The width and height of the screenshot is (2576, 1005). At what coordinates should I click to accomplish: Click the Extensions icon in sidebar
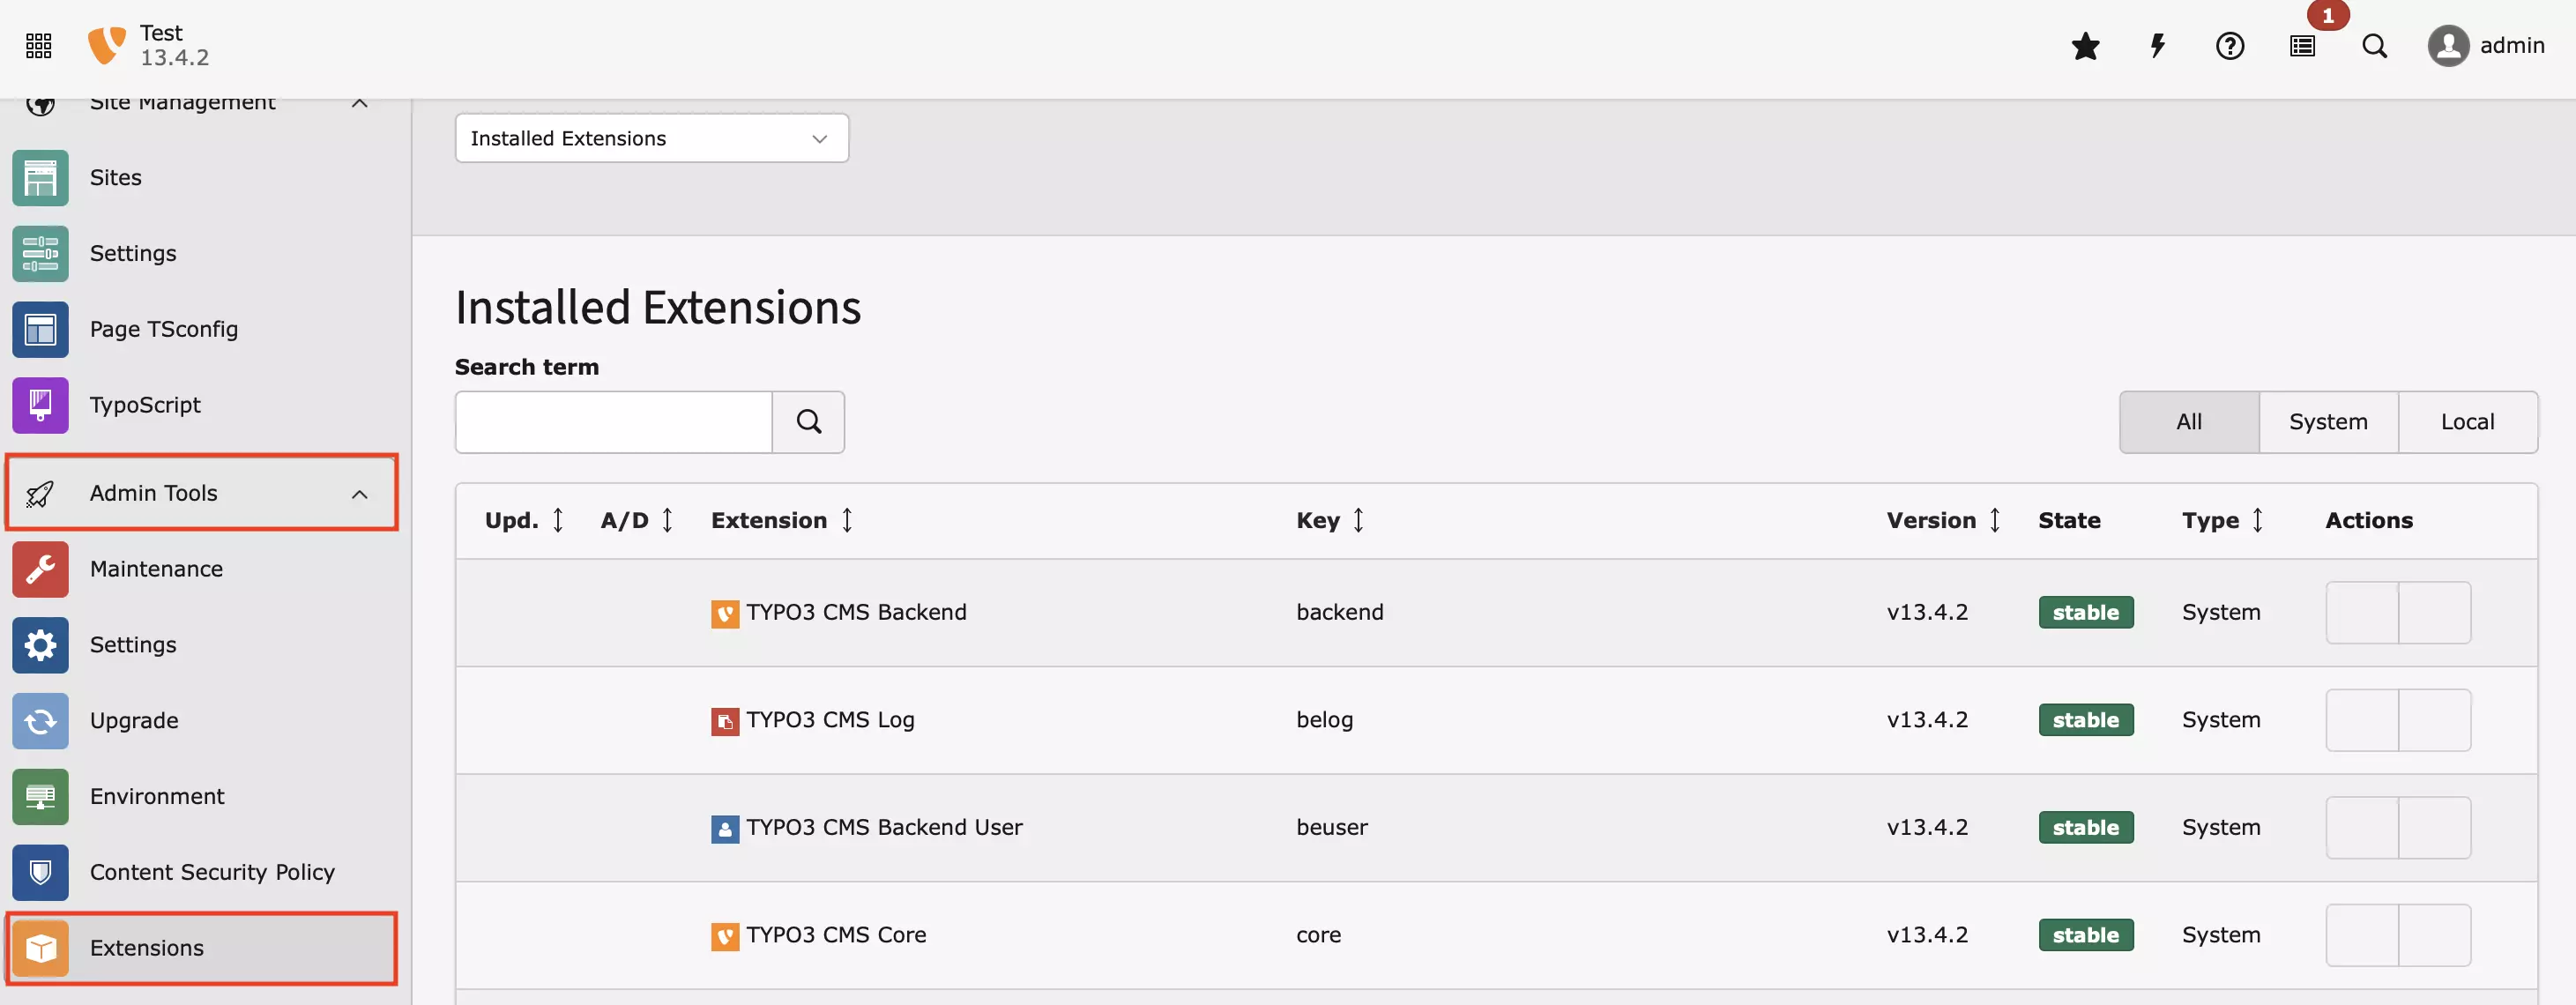pos(40,948)
